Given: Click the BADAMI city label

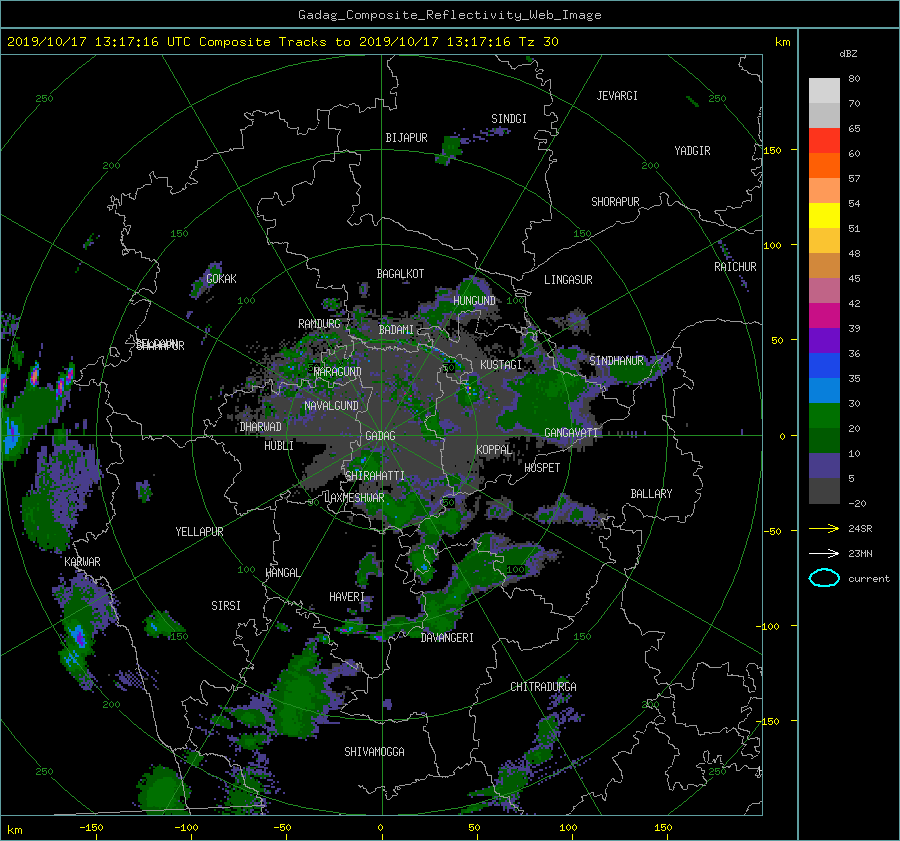Looking at the screenshot, I should point(396,330).
